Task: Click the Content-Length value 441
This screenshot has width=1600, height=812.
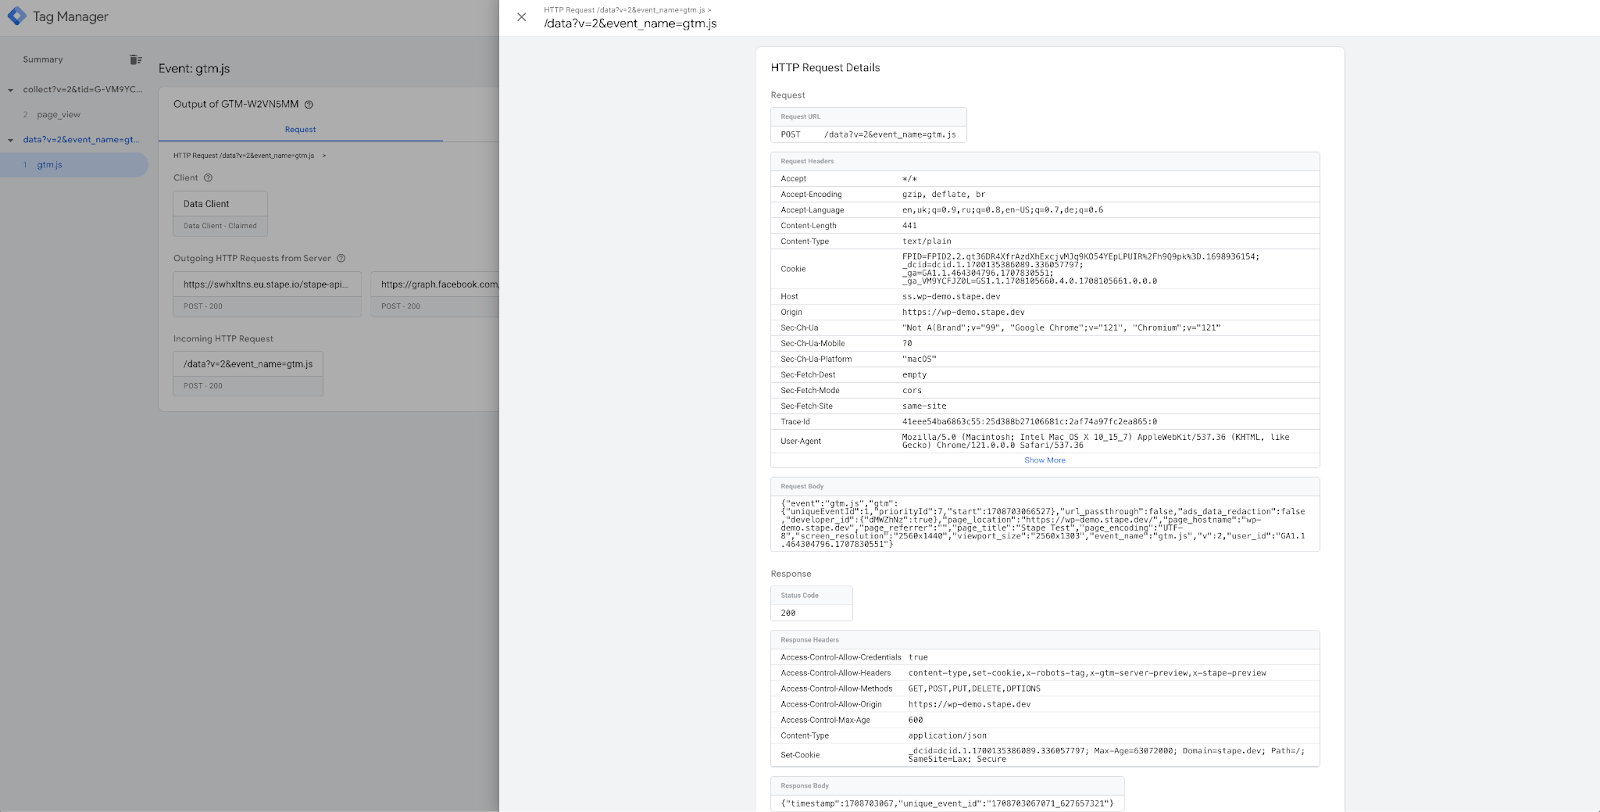Action: [909, 226]
